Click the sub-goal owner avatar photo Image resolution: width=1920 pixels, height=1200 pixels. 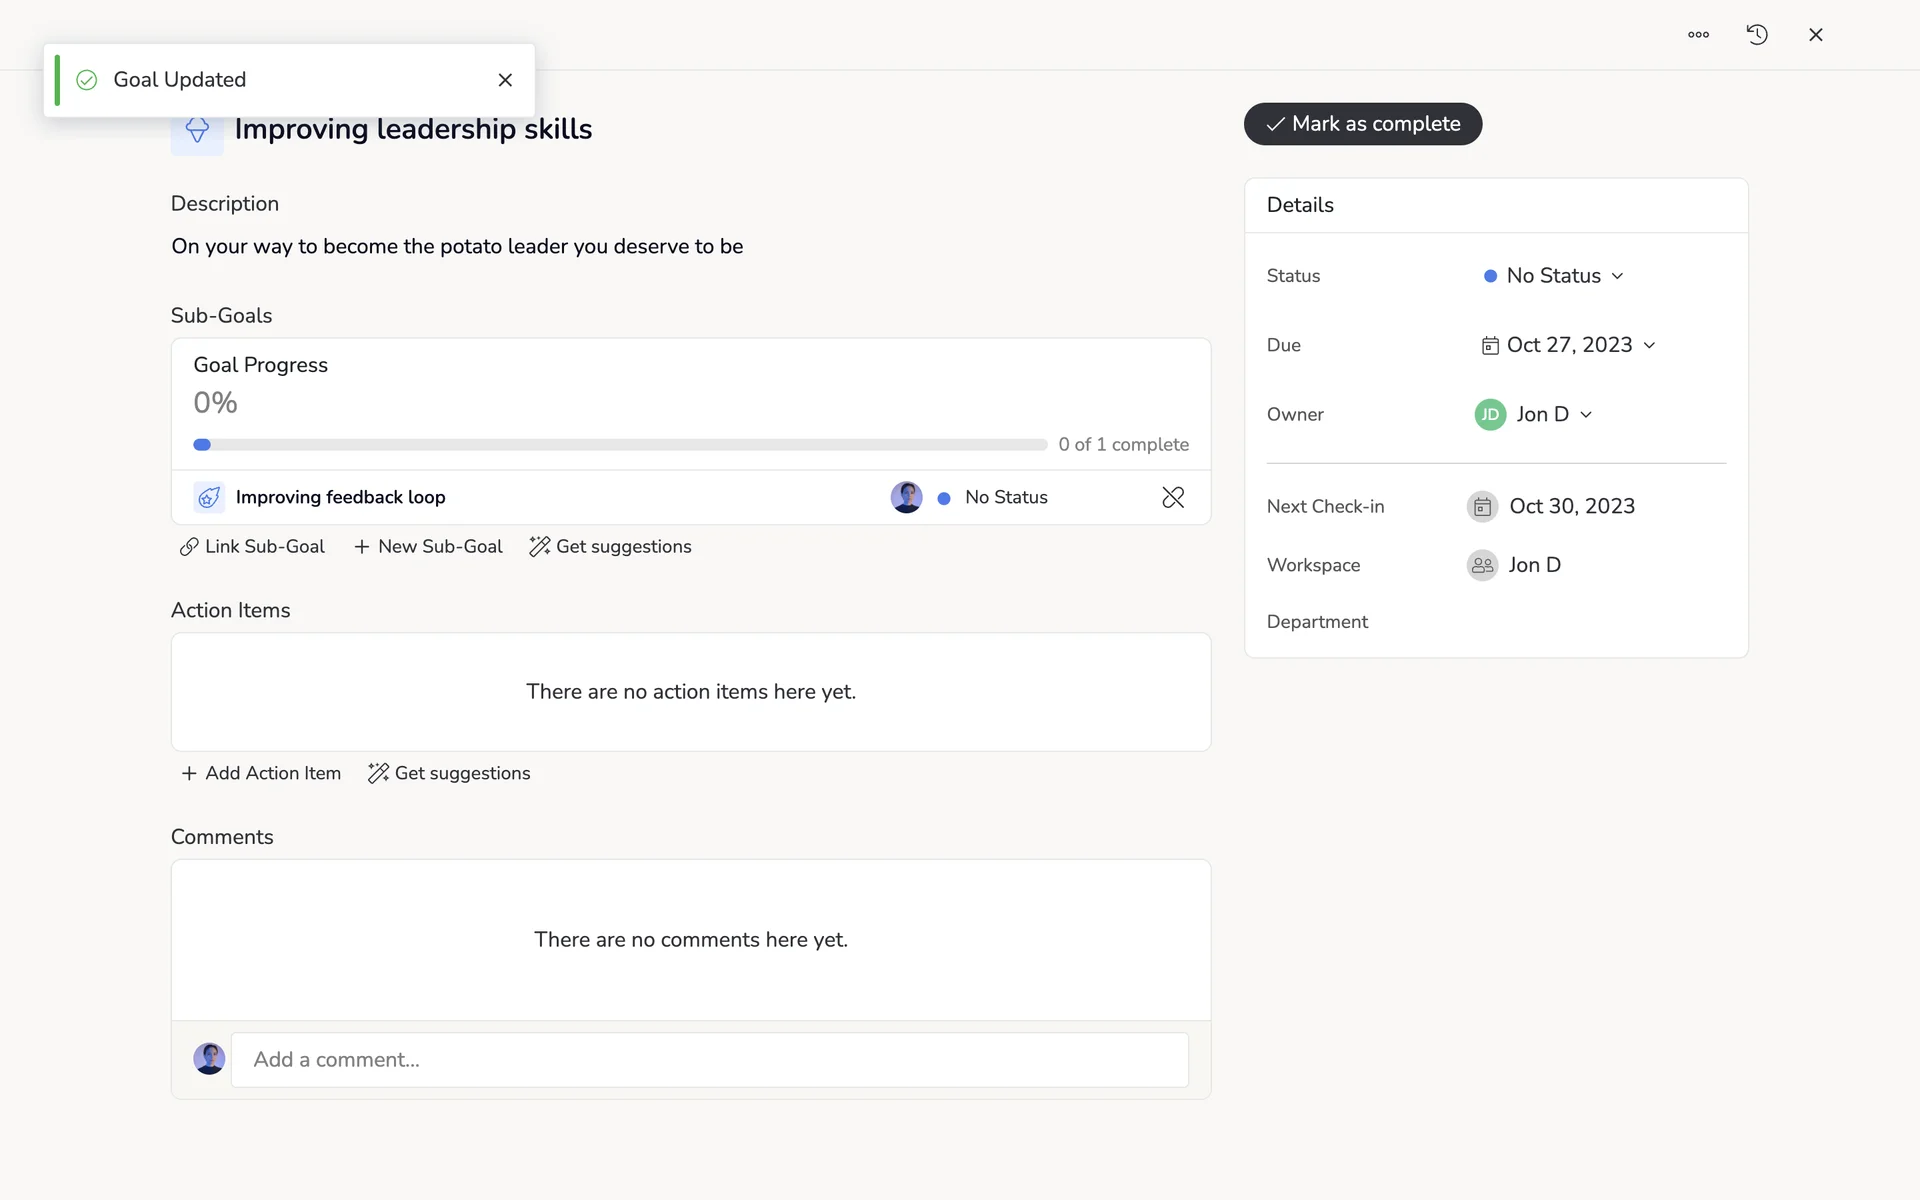(906, 497)
